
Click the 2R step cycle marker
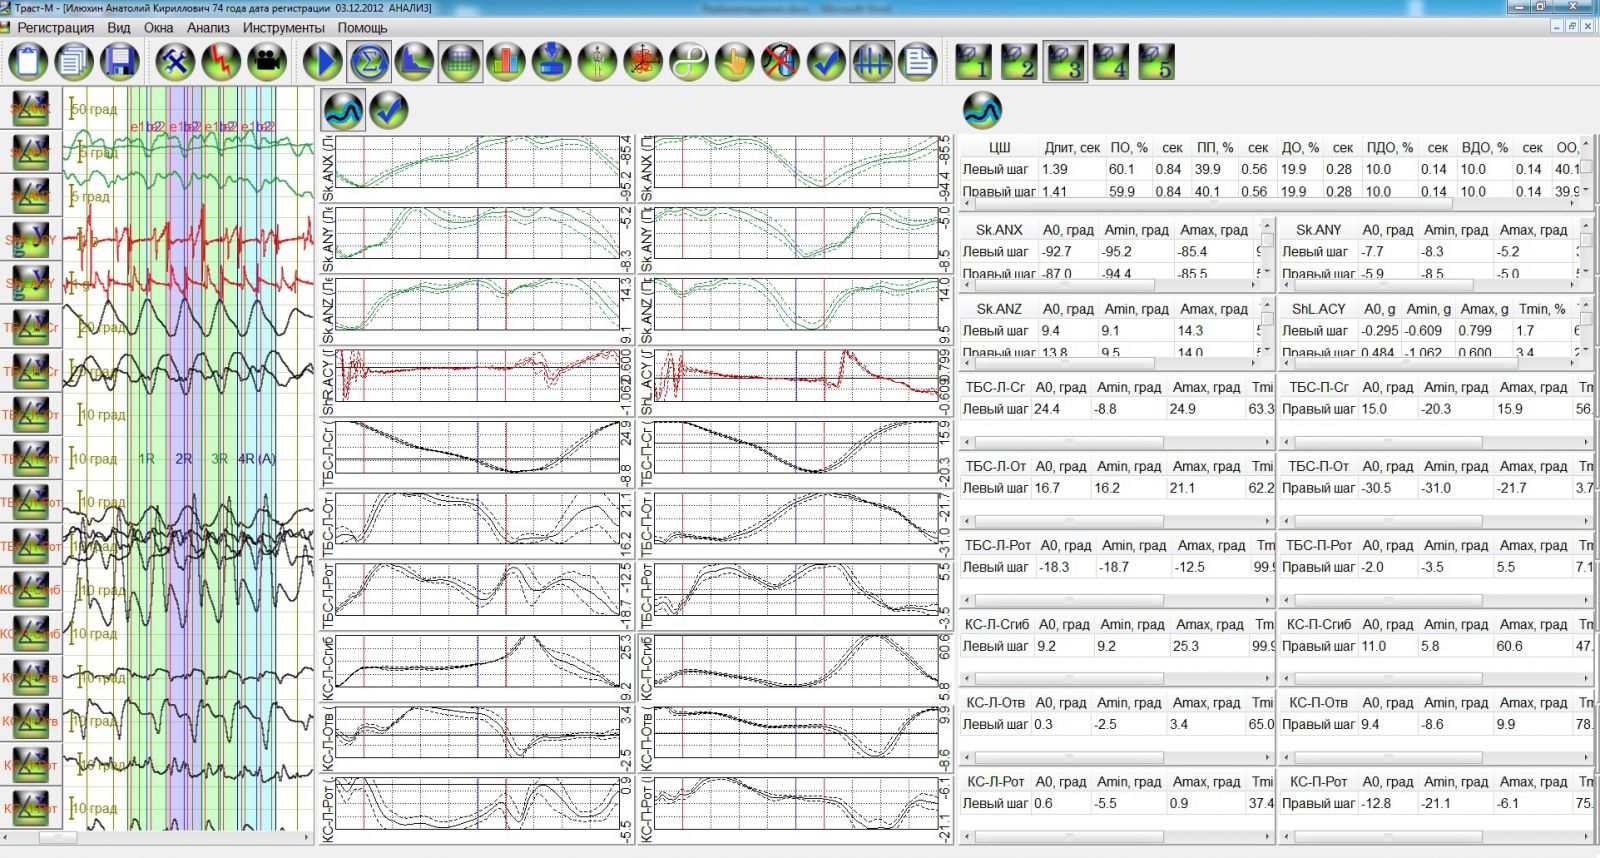tap(183, 459)
